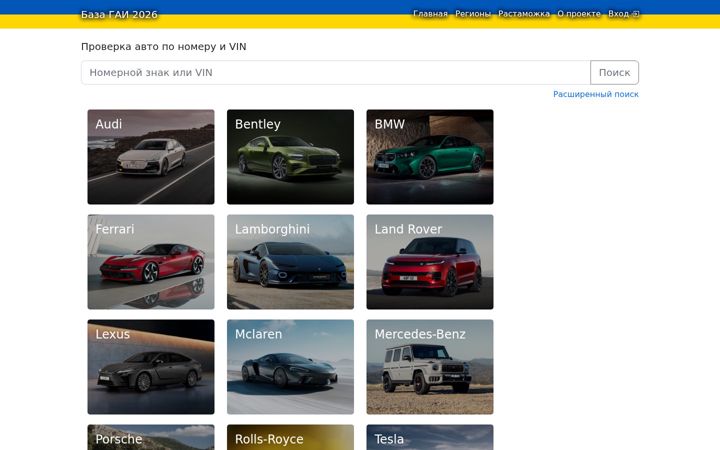Click the login icon next to Вход
The width and height of the screenshot is (720, 450).
[636, 14]
